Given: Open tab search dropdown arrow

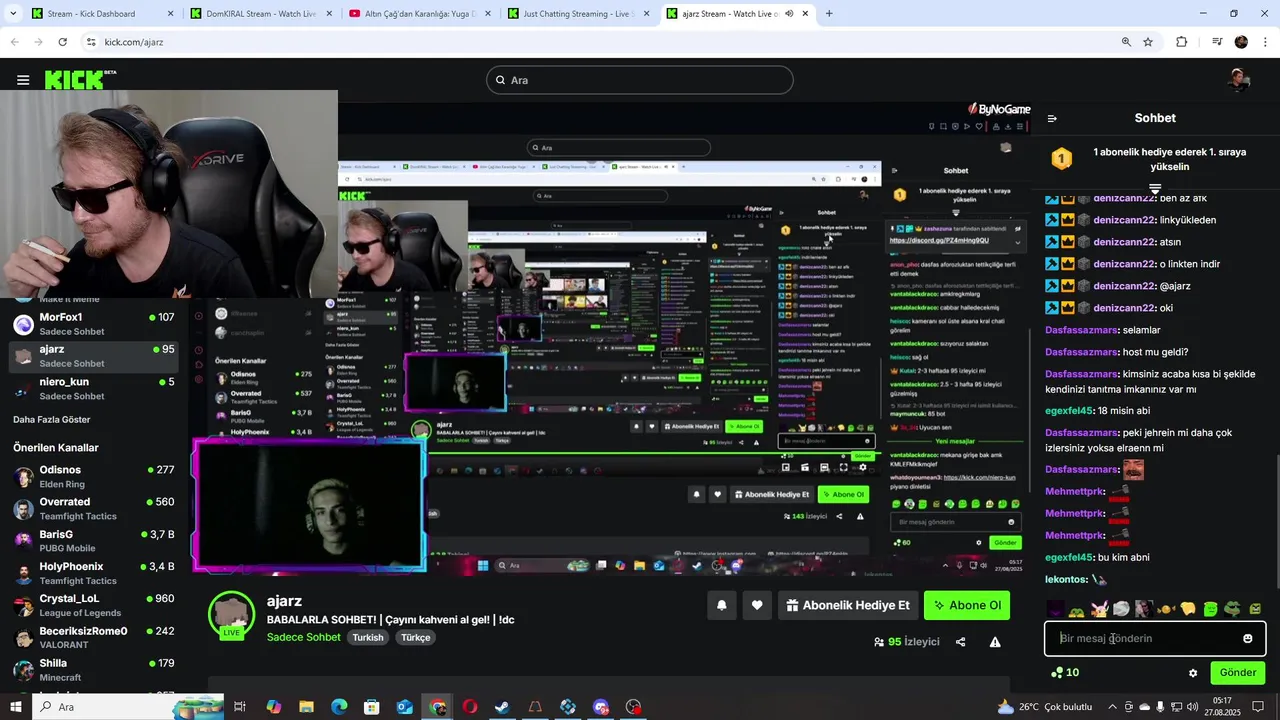Looking at the screenshot, I should pyautogui.click(x=13, y=14).
